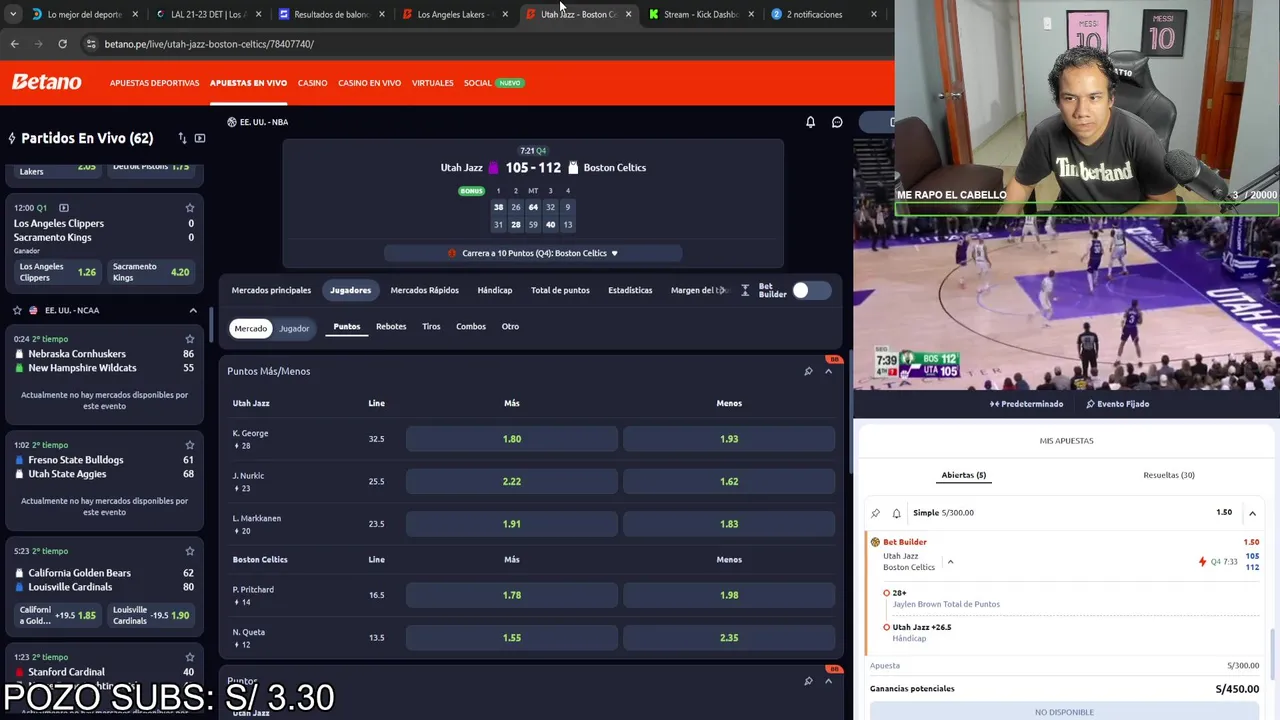The height and width of the screenshot is (720, 1280).
Task: Select the Mercado view option
Action: pyautogui.click(x=251, y=328)
